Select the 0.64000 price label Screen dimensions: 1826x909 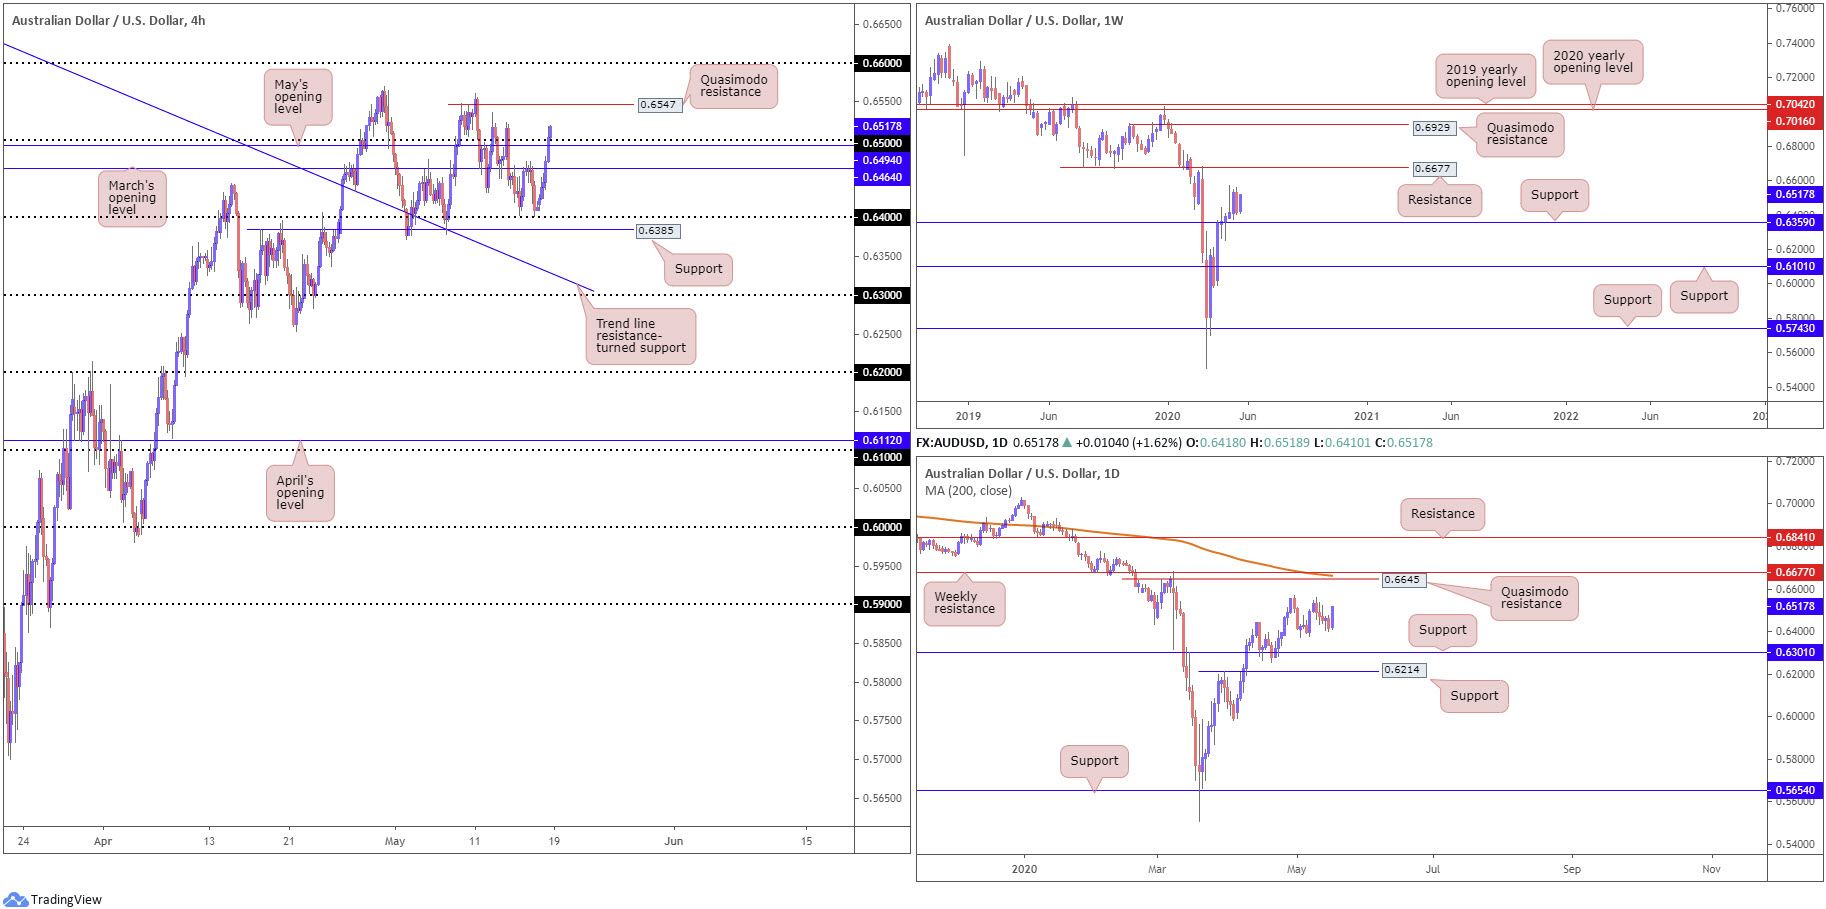882,217
